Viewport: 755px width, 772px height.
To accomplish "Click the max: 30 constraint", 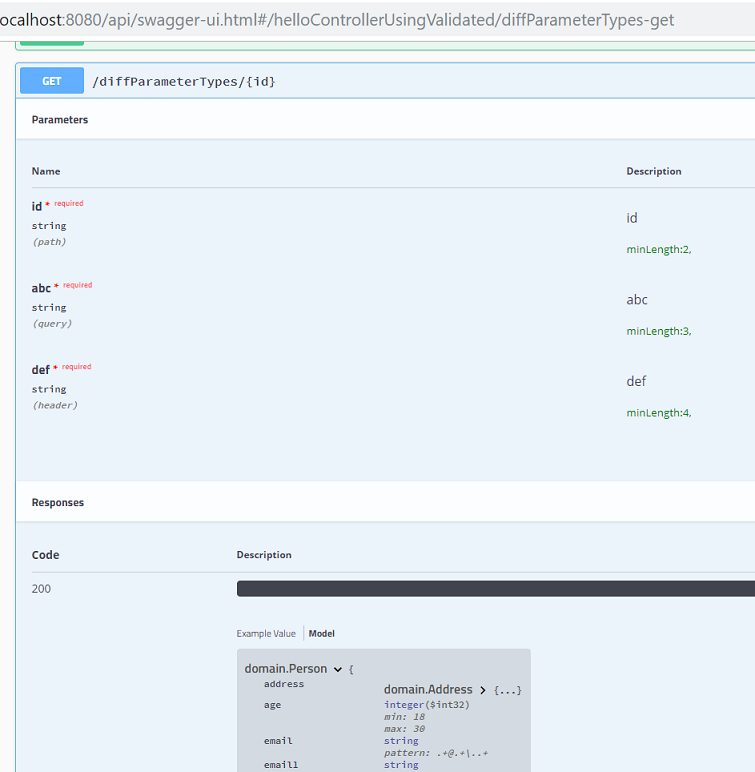I will click(404, 729).
